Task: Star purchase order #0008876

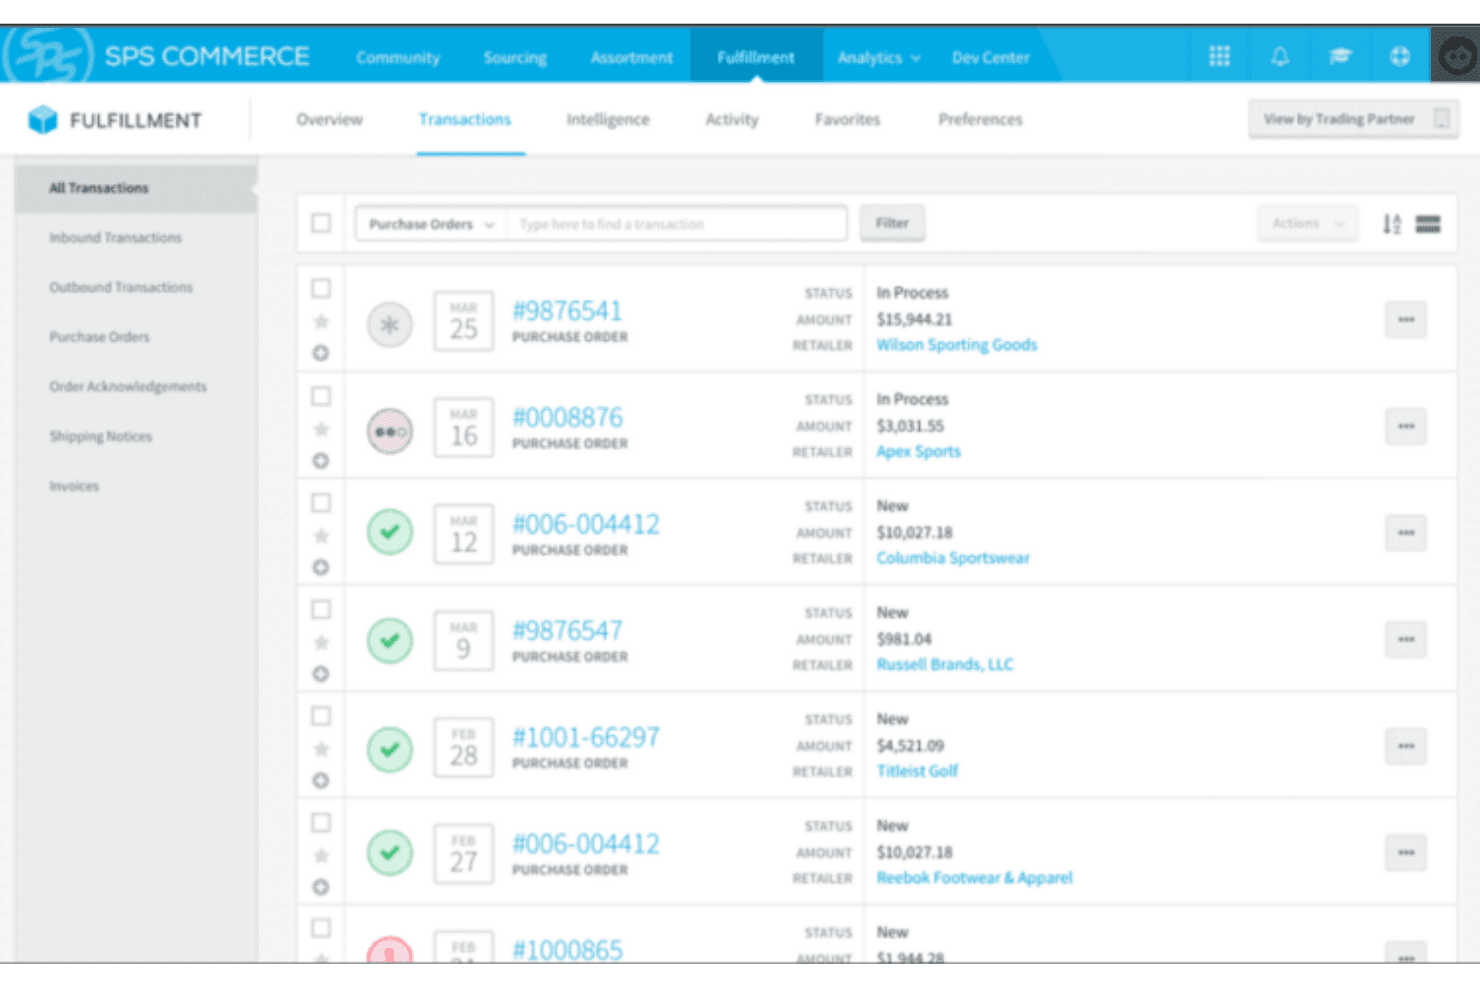Action: pos(321,429)
